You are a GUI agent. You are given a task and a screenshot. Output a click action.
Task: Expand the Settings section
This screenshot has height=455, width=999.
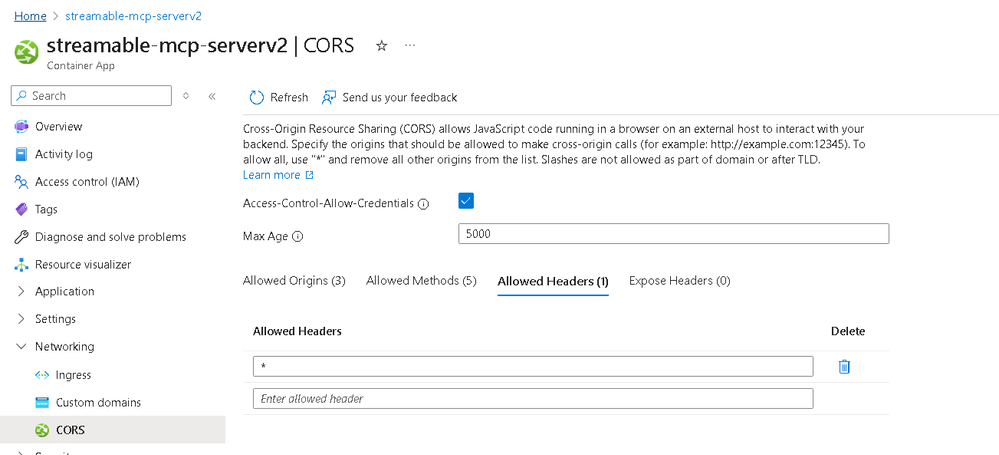pos(22,319)
